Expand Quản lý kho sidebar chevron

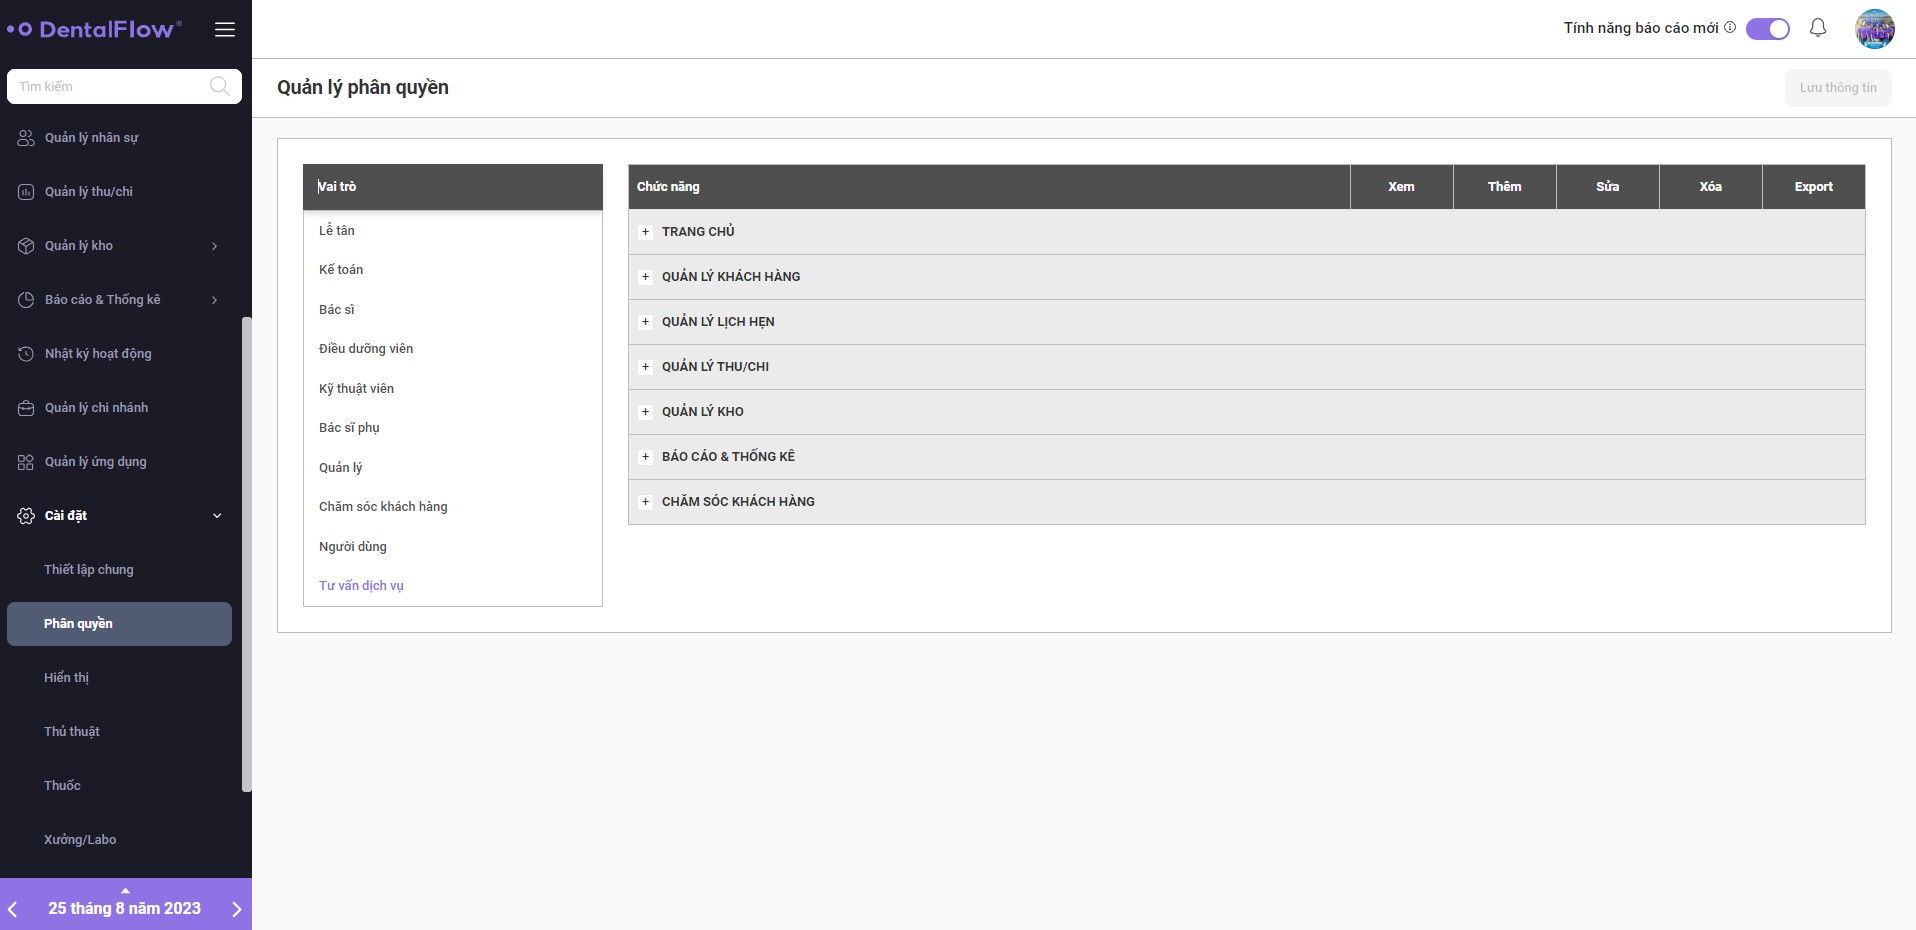click(214, 246)
